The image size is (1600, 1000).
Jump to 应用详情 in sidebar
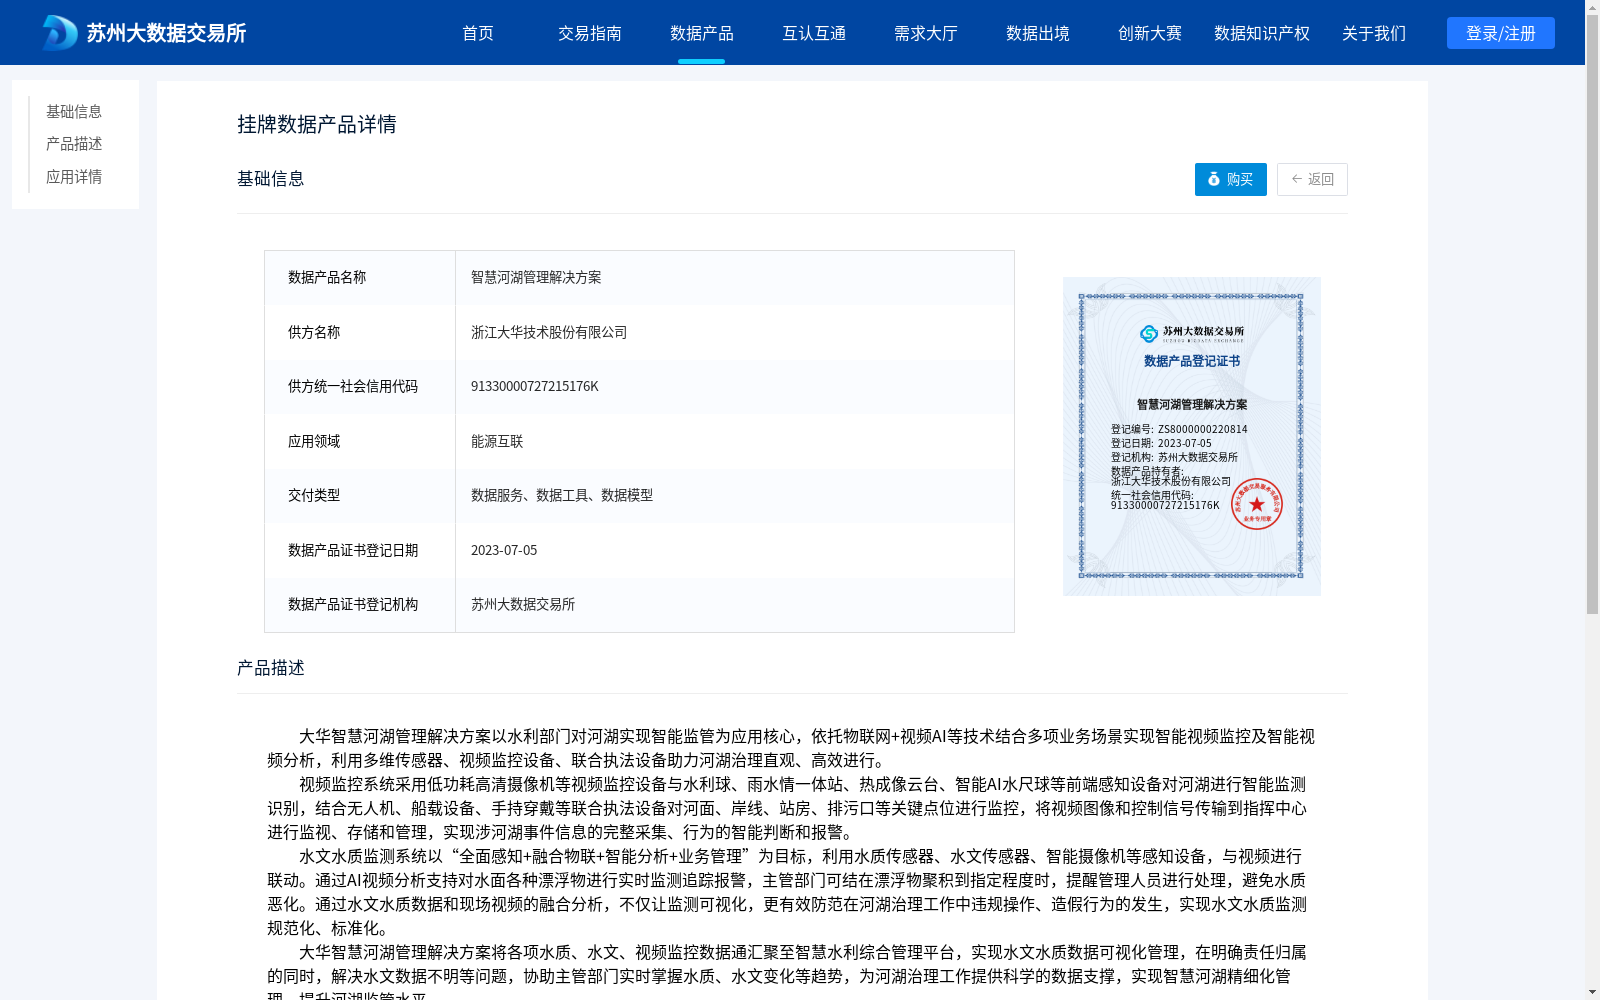(74, 177)
